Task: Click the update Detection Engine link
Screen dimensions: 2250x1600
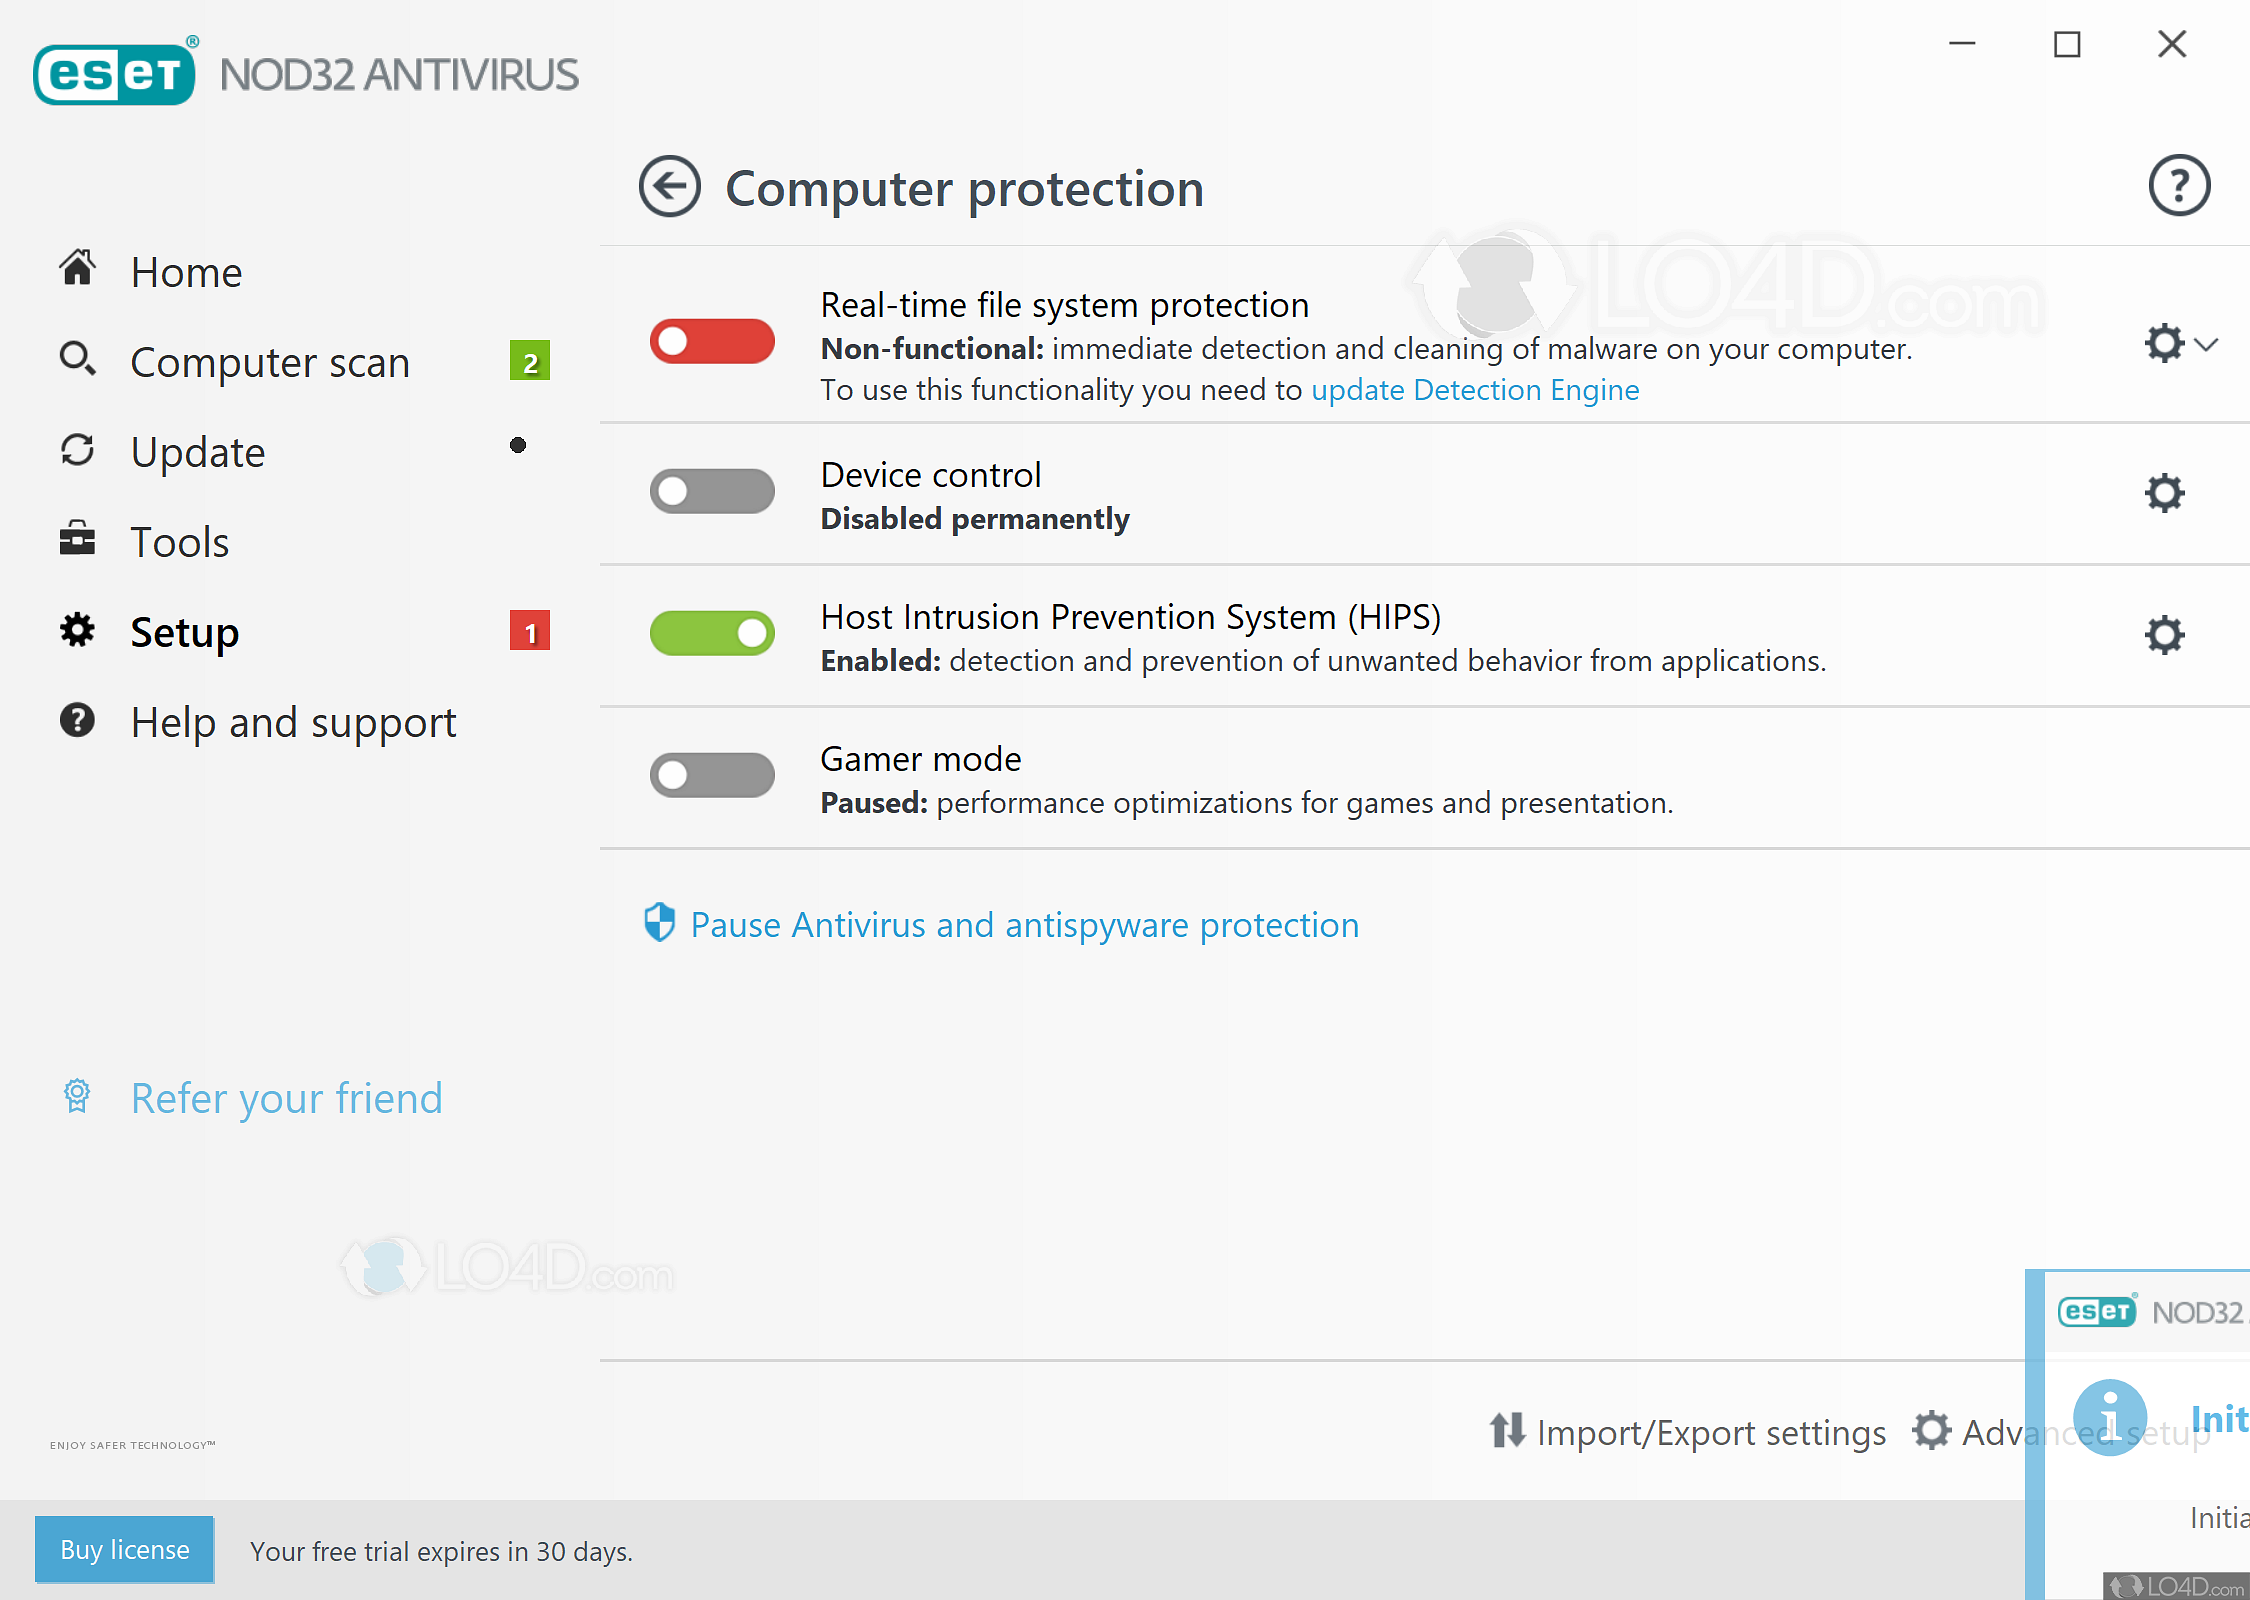Action: point(1475,390)
